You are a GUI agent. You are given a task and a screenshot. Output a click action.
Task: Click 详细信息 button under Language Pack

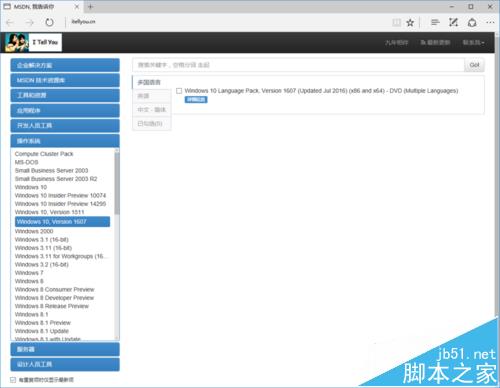tap(196, 99)
